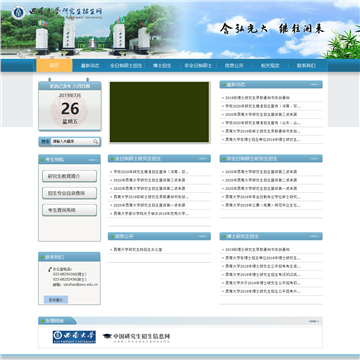Image resolution: width=360 pixels, height=360 pixels.
Task: Click the search keyword input field
Action: [x=72, y=142]
